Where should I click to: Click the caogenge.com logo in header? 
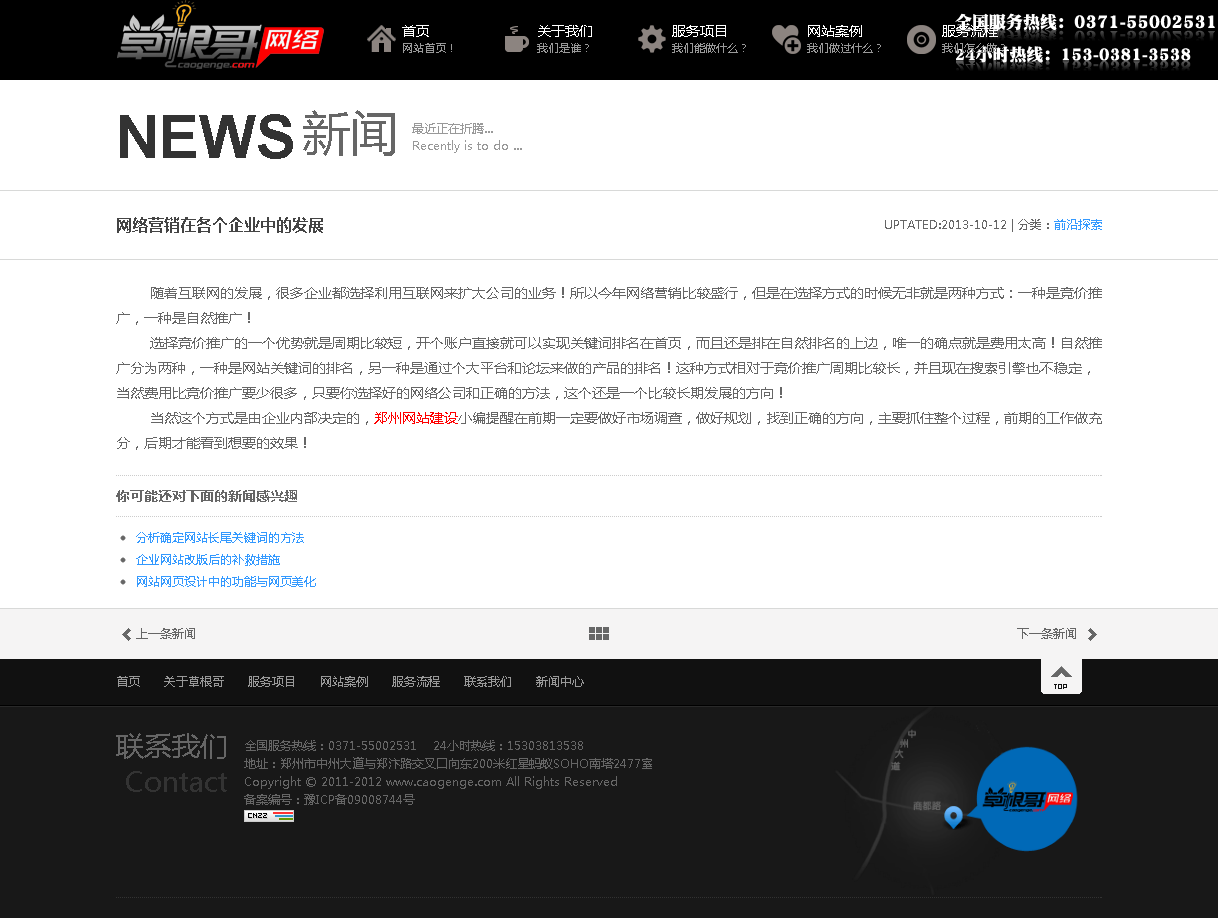coord(220,40)
